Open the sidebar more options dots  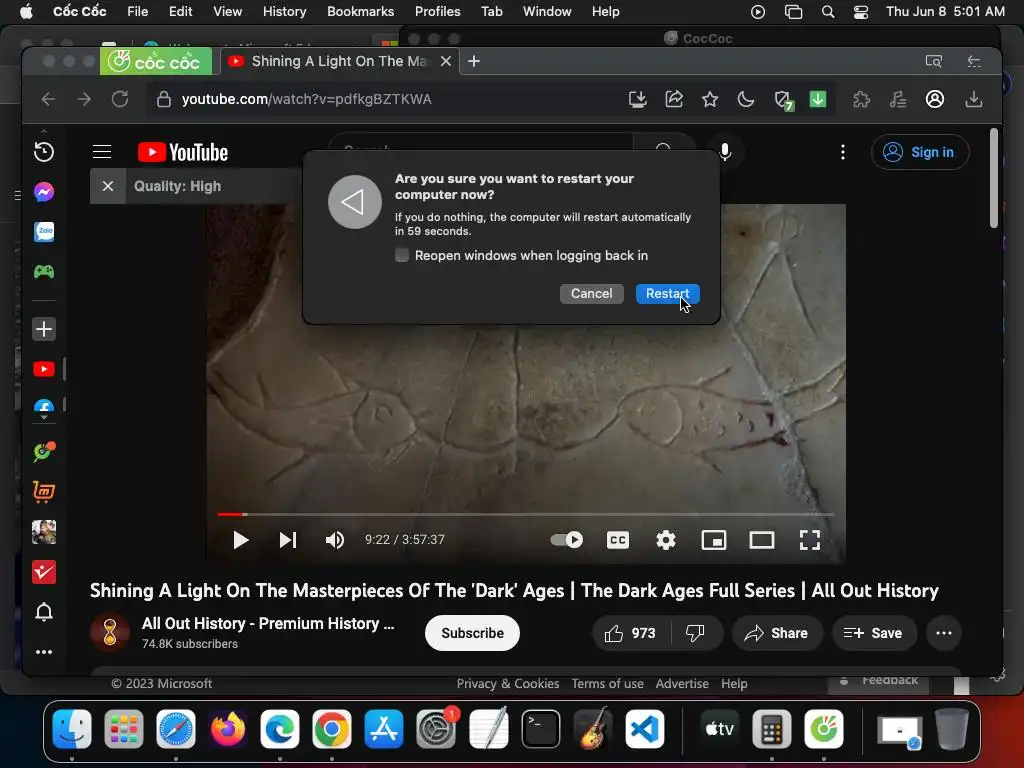(44, 652)
